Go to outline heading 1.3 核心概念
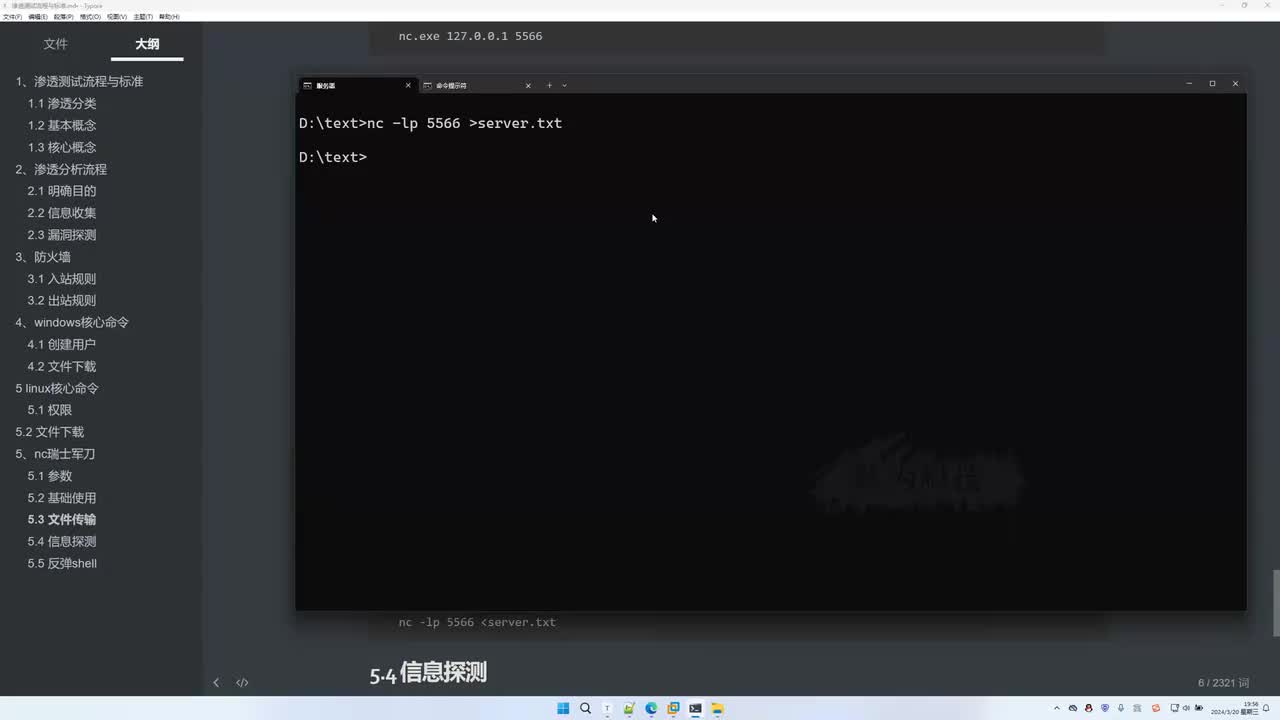Screen dimensions: 1280x720 tap(62, 148)
